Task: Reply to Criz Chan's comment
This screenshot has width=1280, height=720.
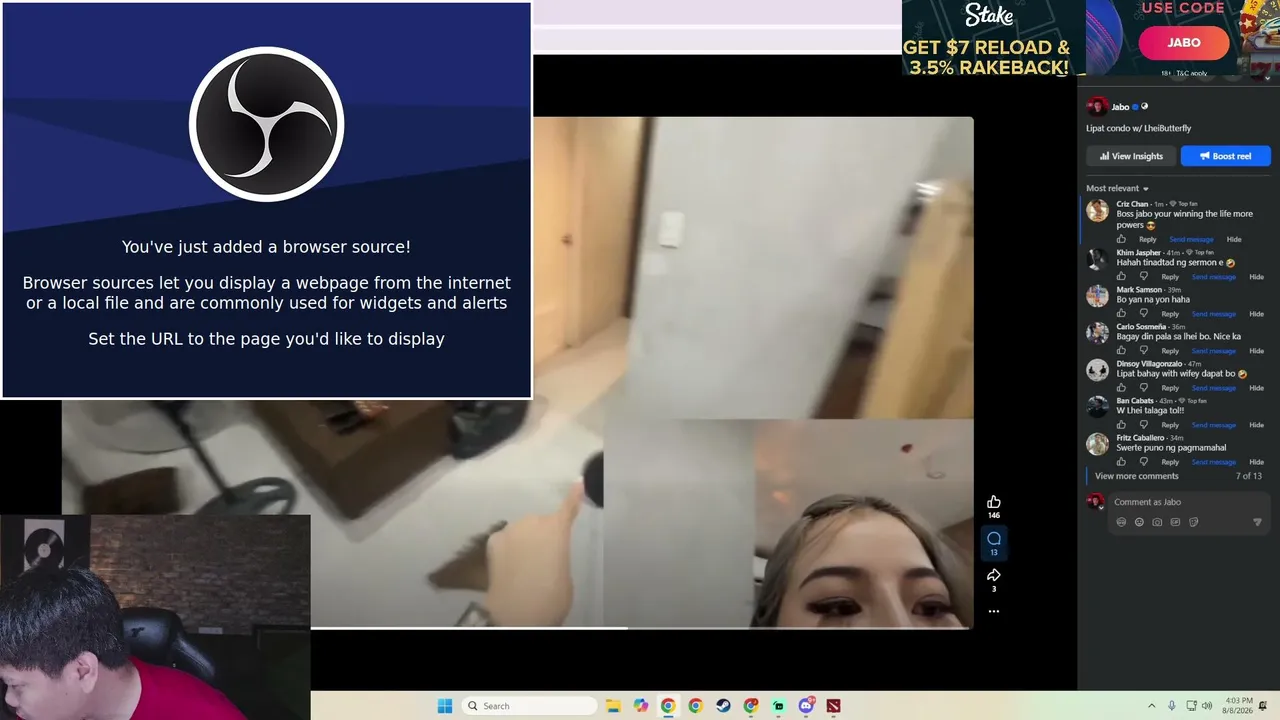Action: click(x=1147, y=240)
